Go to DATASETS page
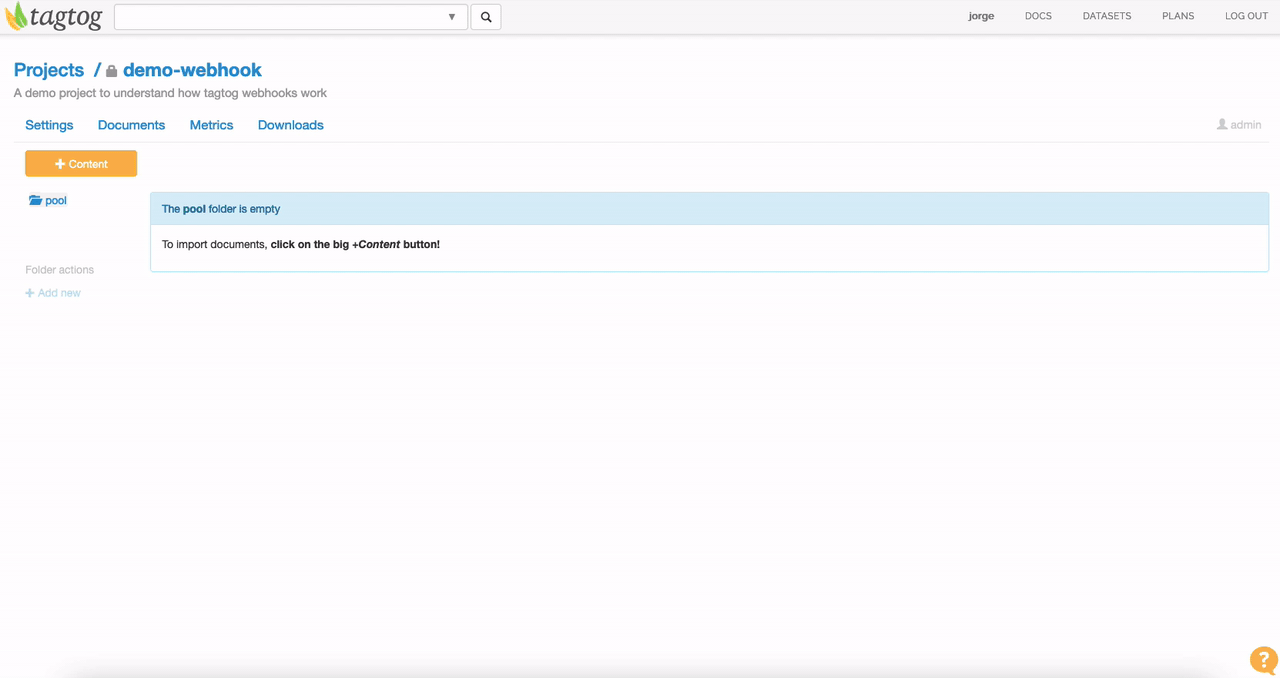This screenshot has width=1280, height=678. click(1107, 16)
